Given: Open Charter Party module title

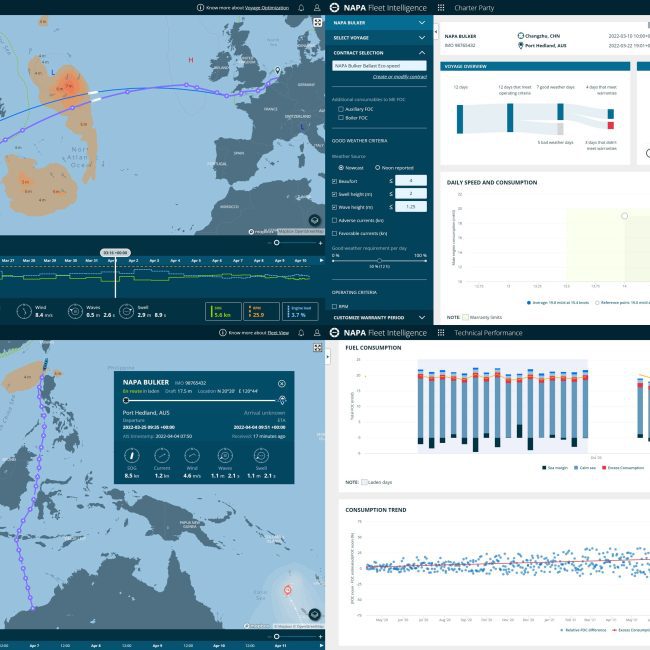Looking at the screenshot, I should click(474, 7).
